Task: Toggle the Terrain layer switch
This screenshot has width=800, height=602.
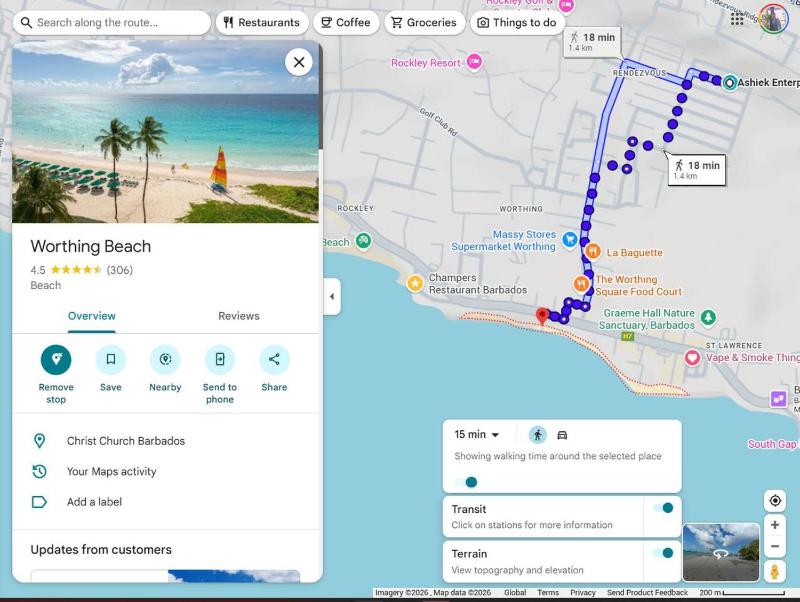Action: [x=664, y=553]
